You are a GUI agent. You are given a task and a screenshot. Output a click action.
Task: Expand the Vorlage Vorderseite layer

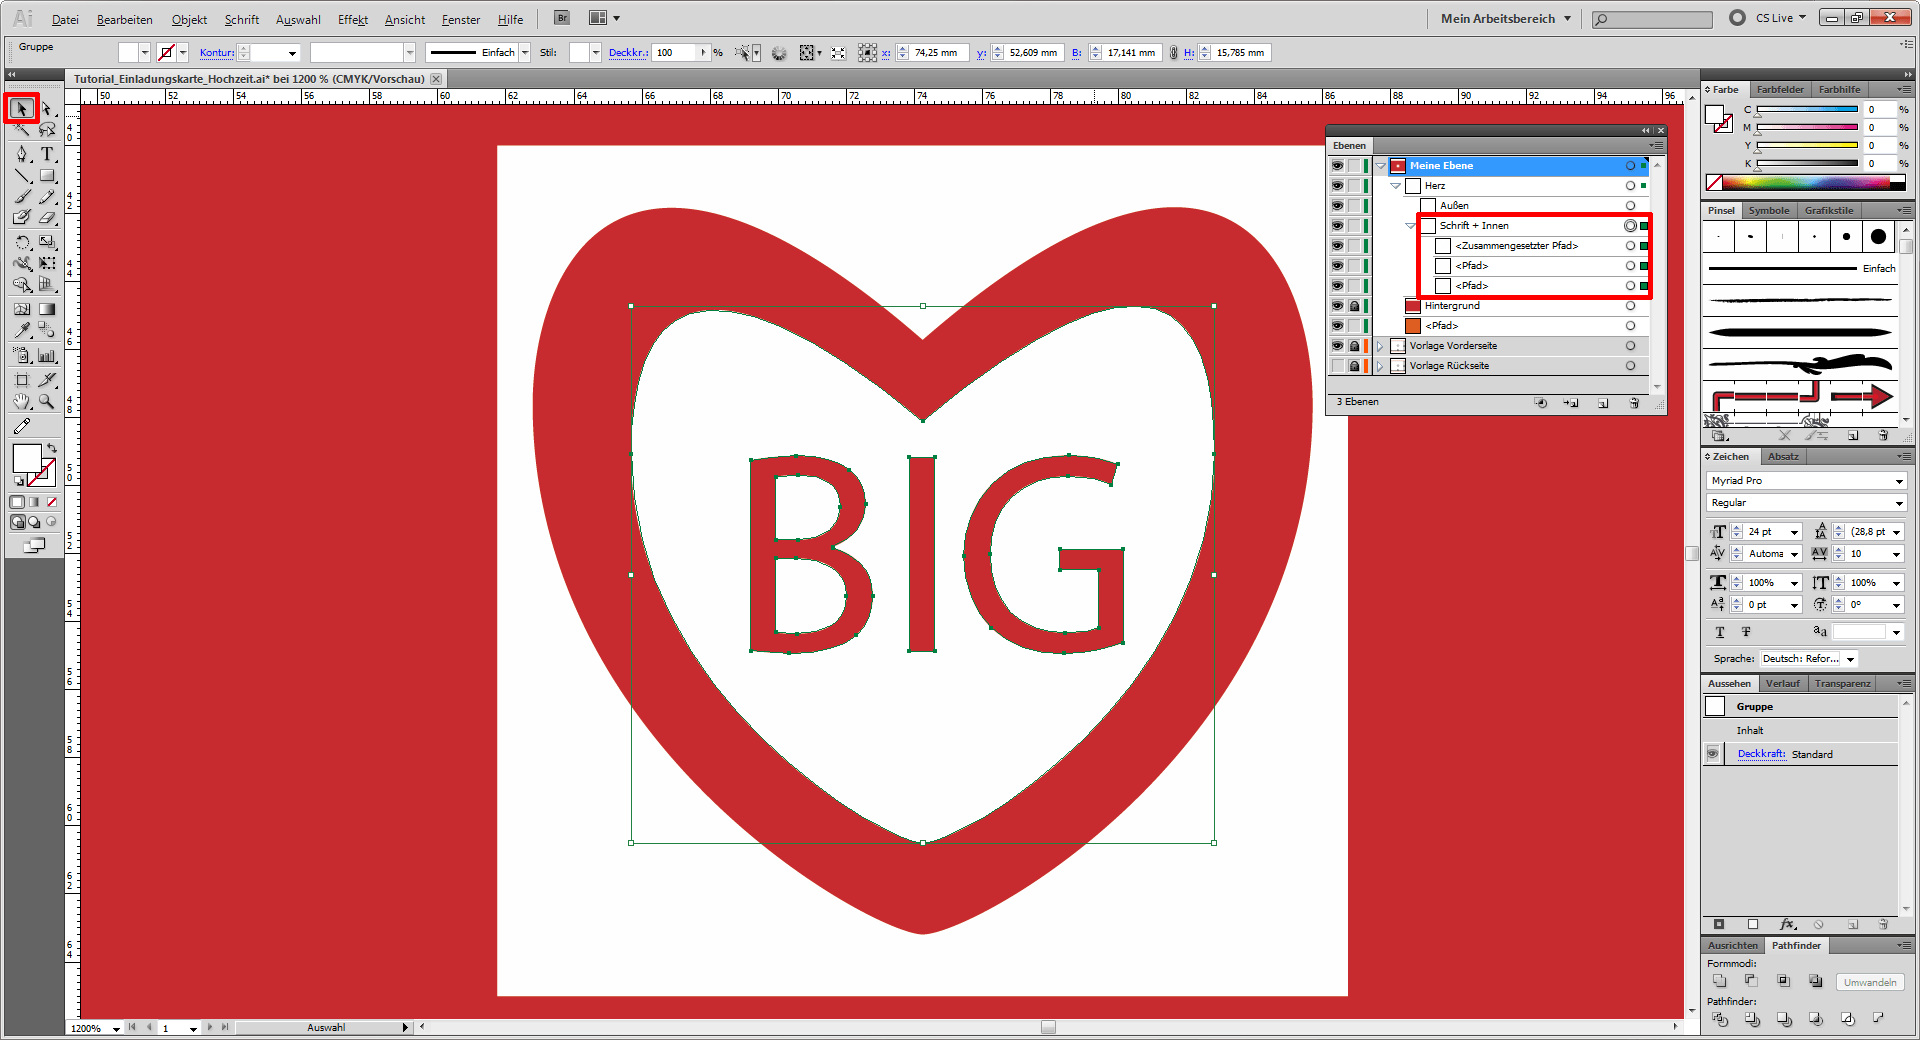coord(1380,346)
